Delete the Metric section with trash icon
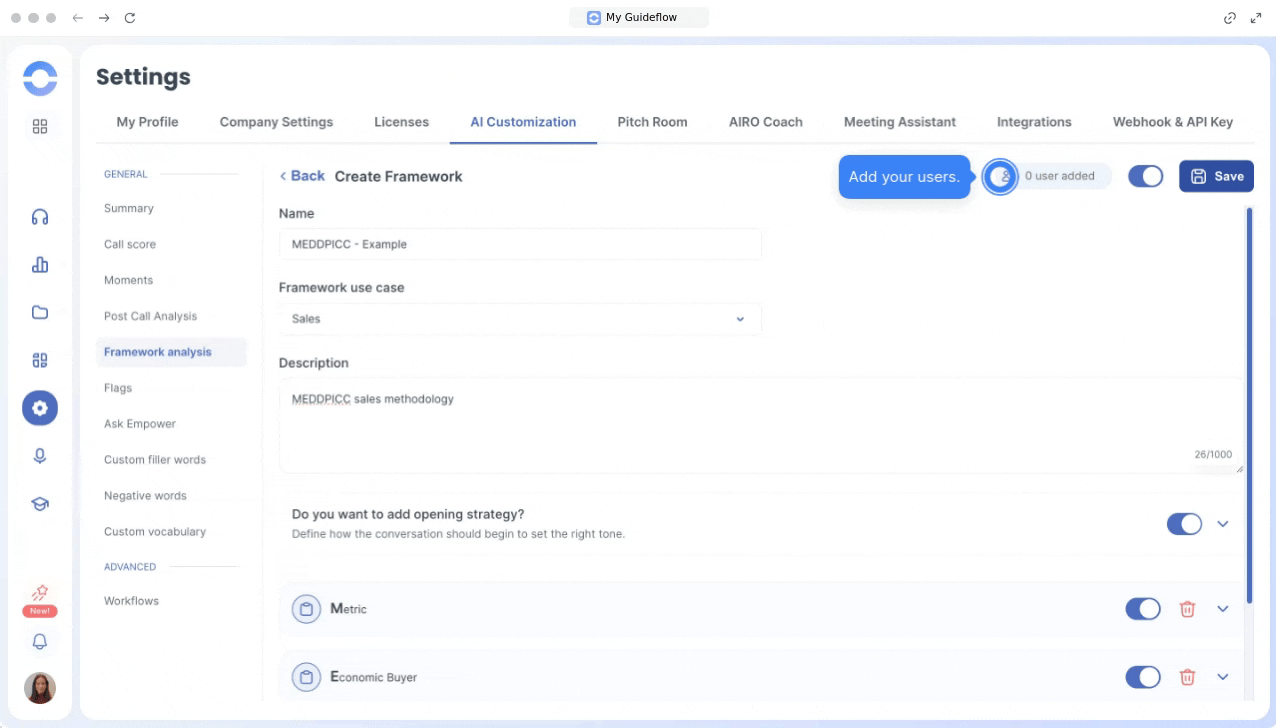 [1187, 609]
